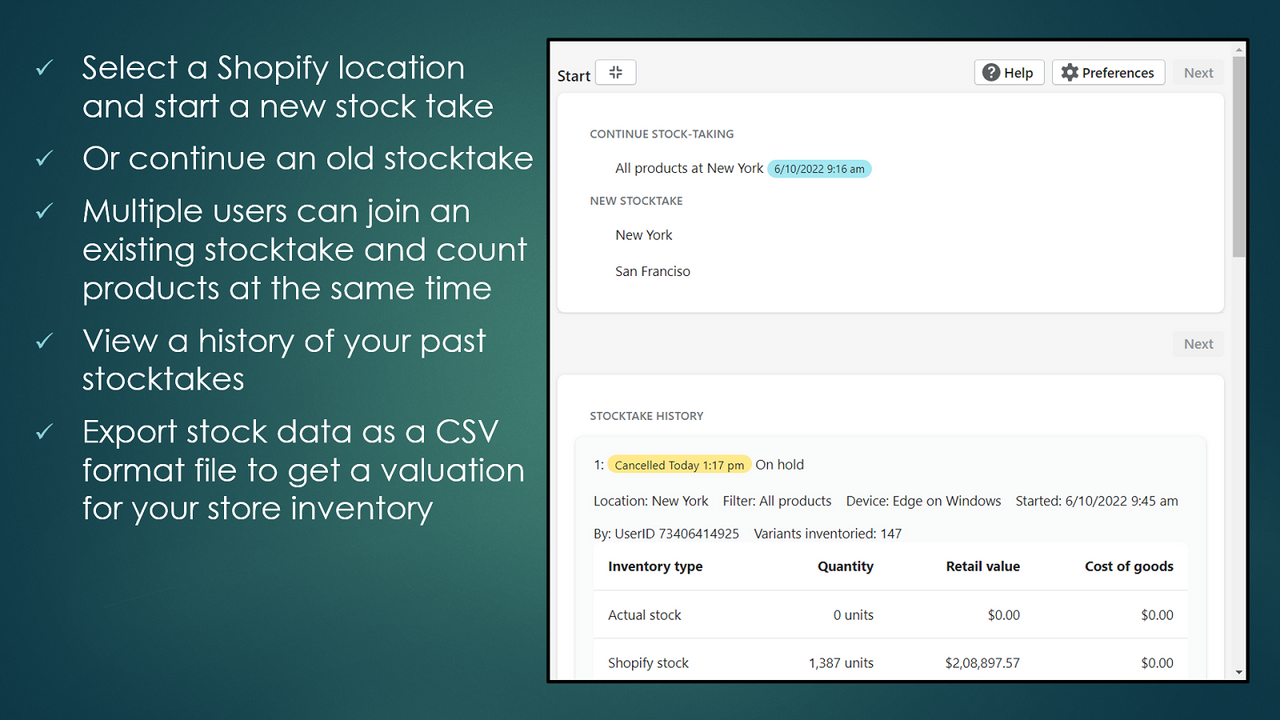Click the top Next button
1280x720 pixels.
click(1198, 72)
